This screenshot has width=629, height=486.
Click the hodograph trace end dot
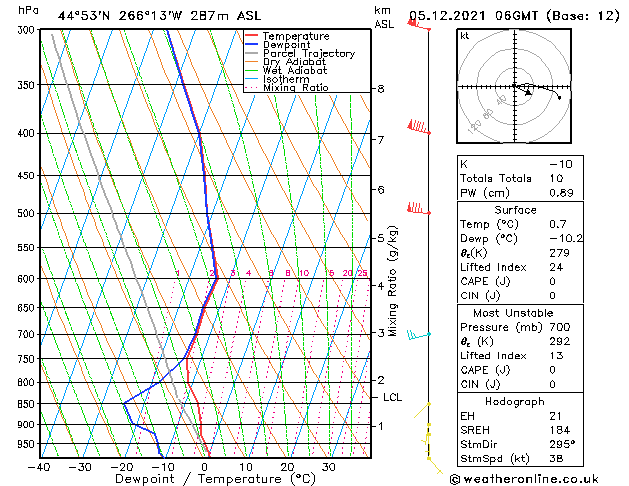559,97
